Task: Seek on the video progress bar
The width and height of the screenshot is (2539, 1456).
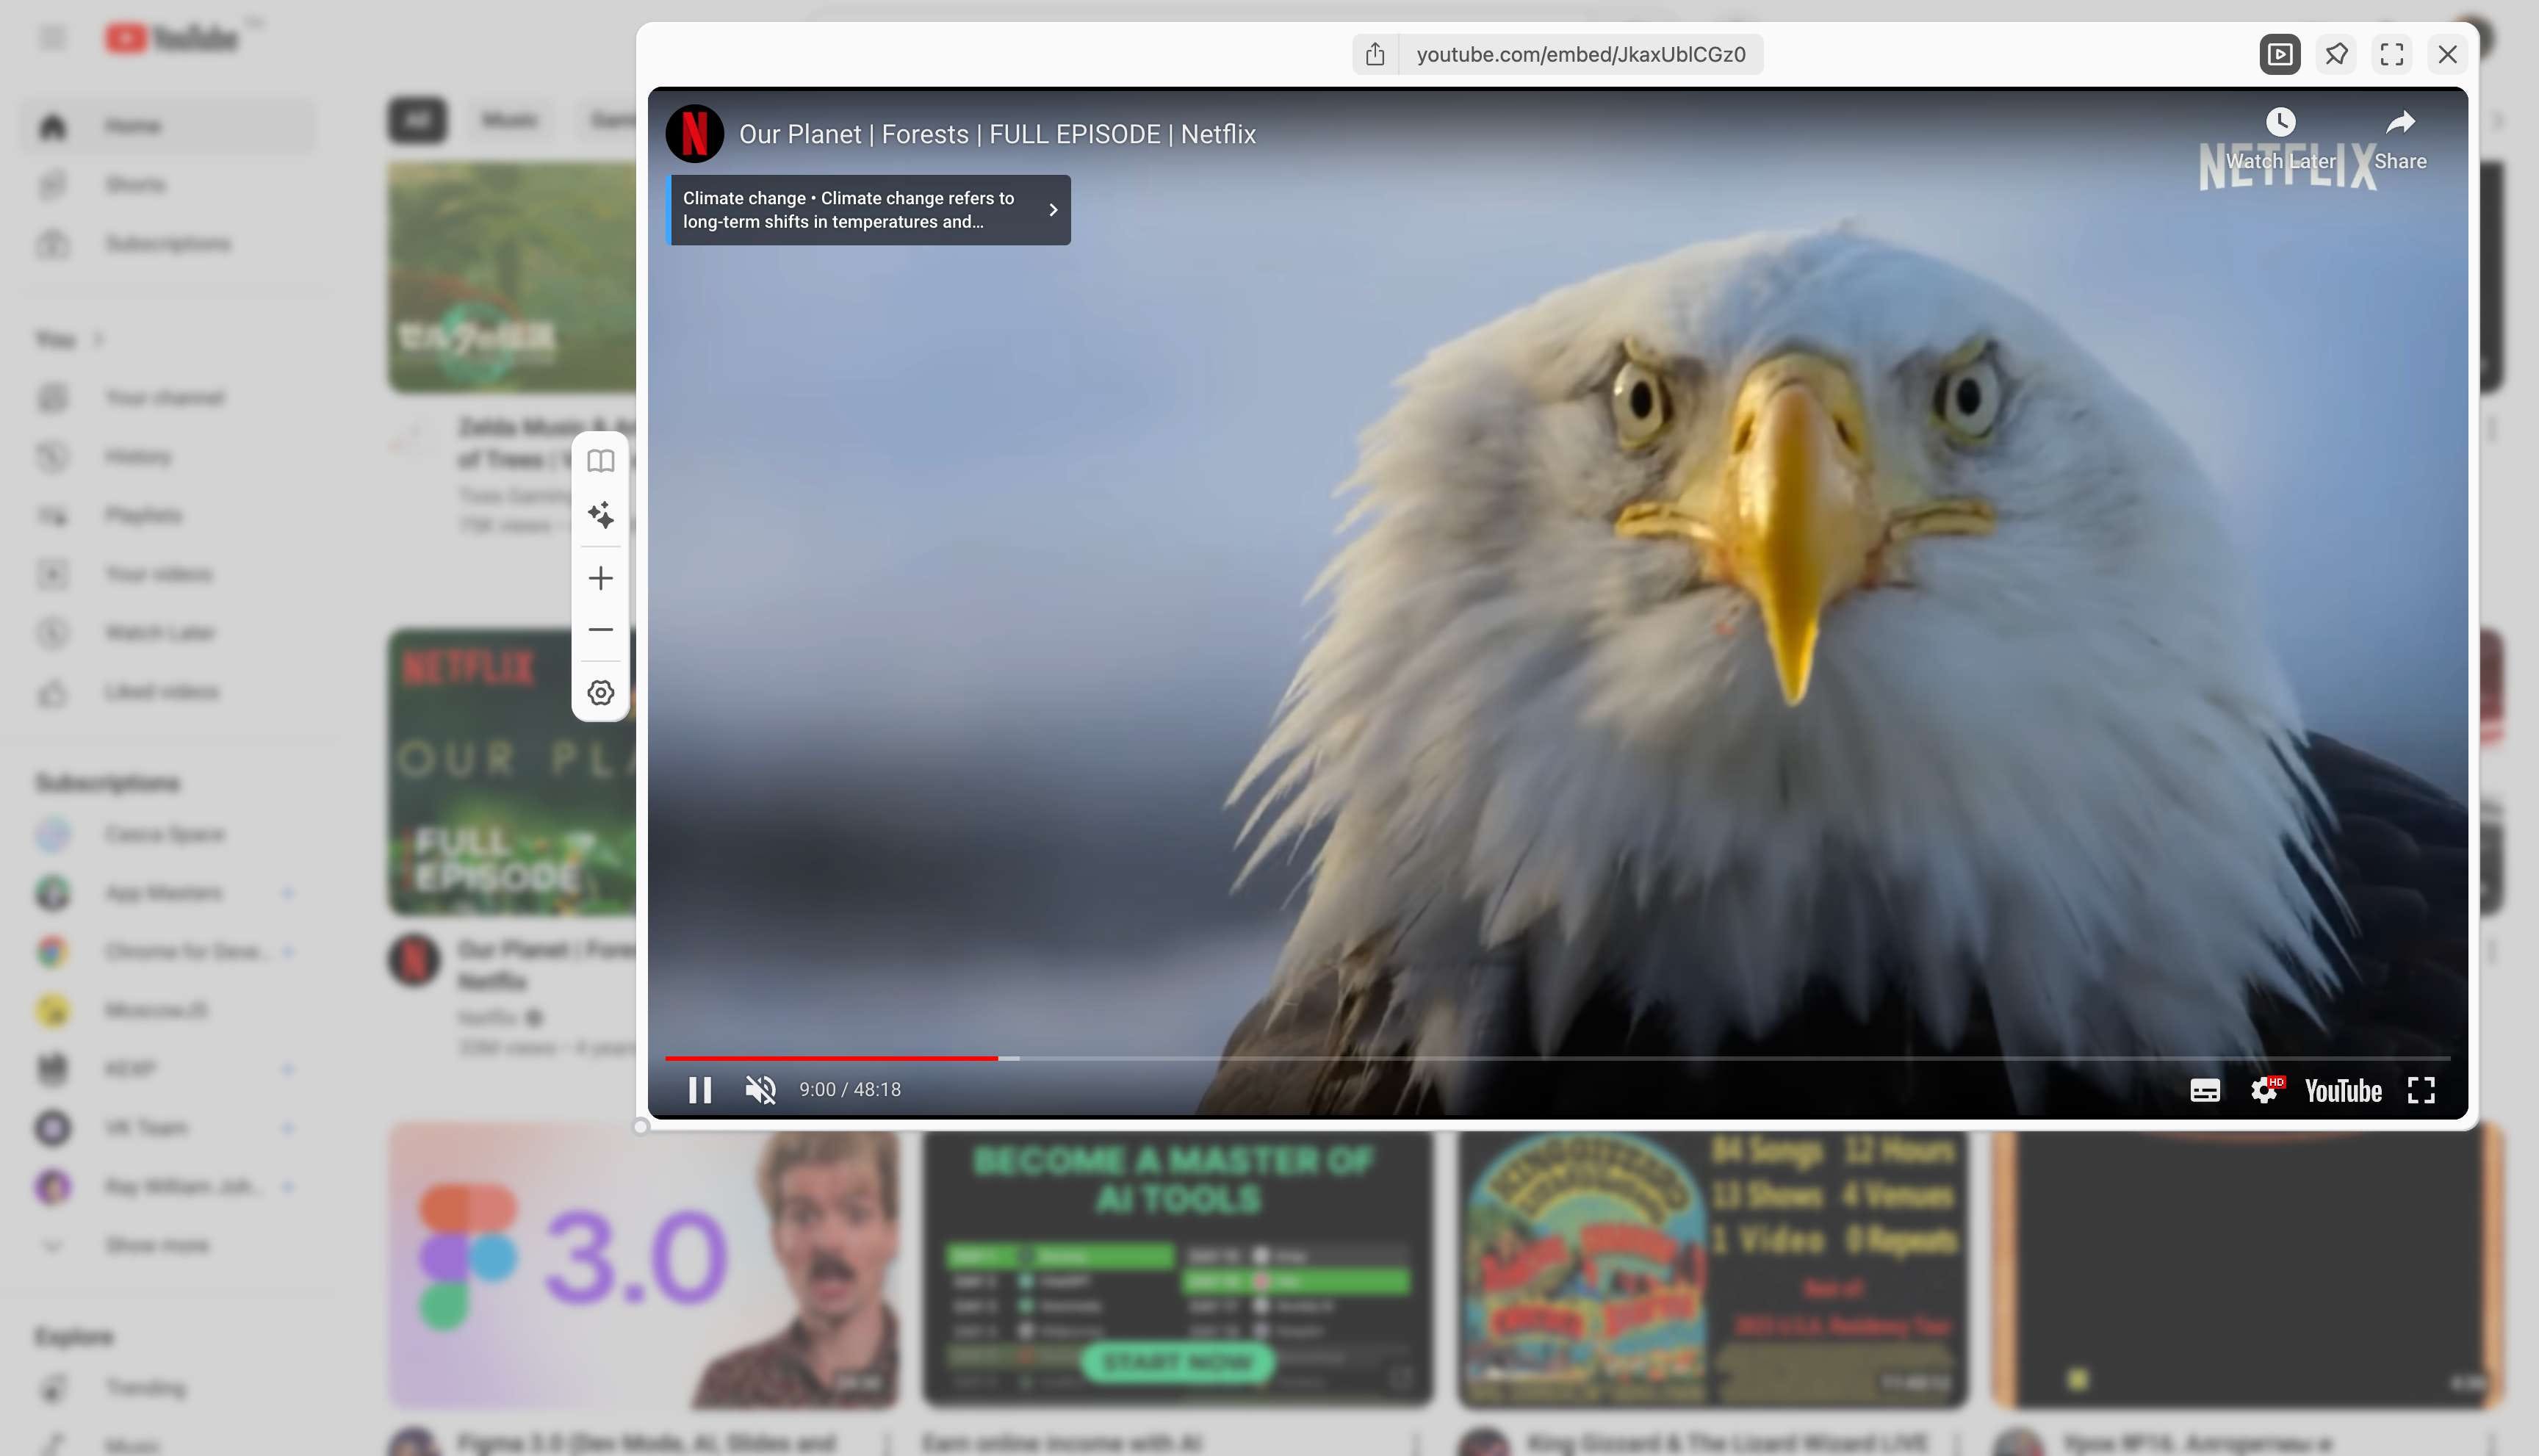Action: click(1500, 1057)
